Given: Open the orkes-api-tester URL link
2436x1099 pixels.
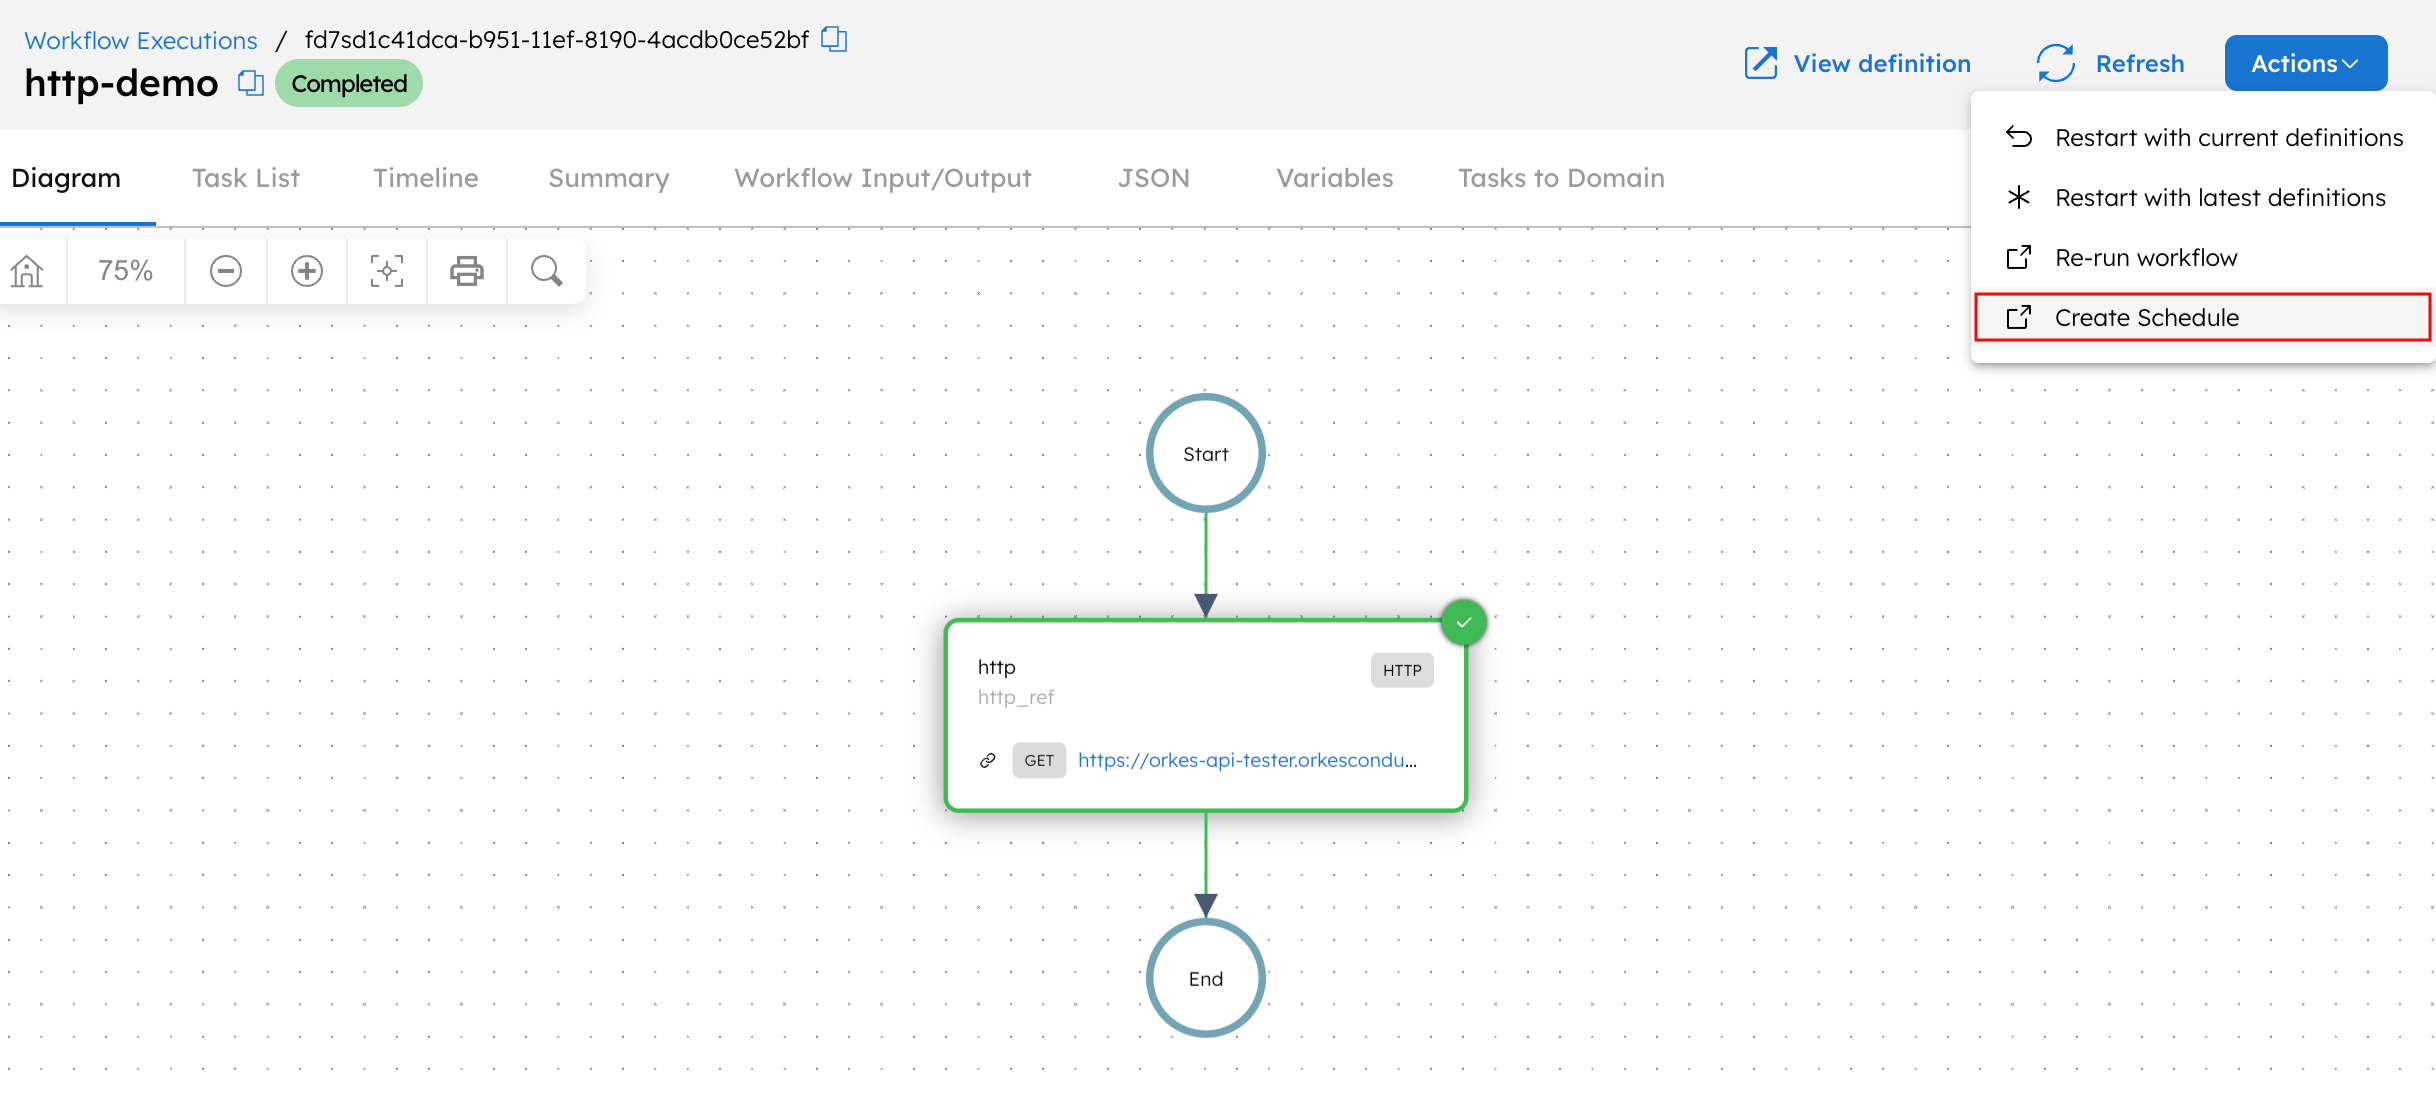Looking at the screenshot, I should coord(1247,760).
